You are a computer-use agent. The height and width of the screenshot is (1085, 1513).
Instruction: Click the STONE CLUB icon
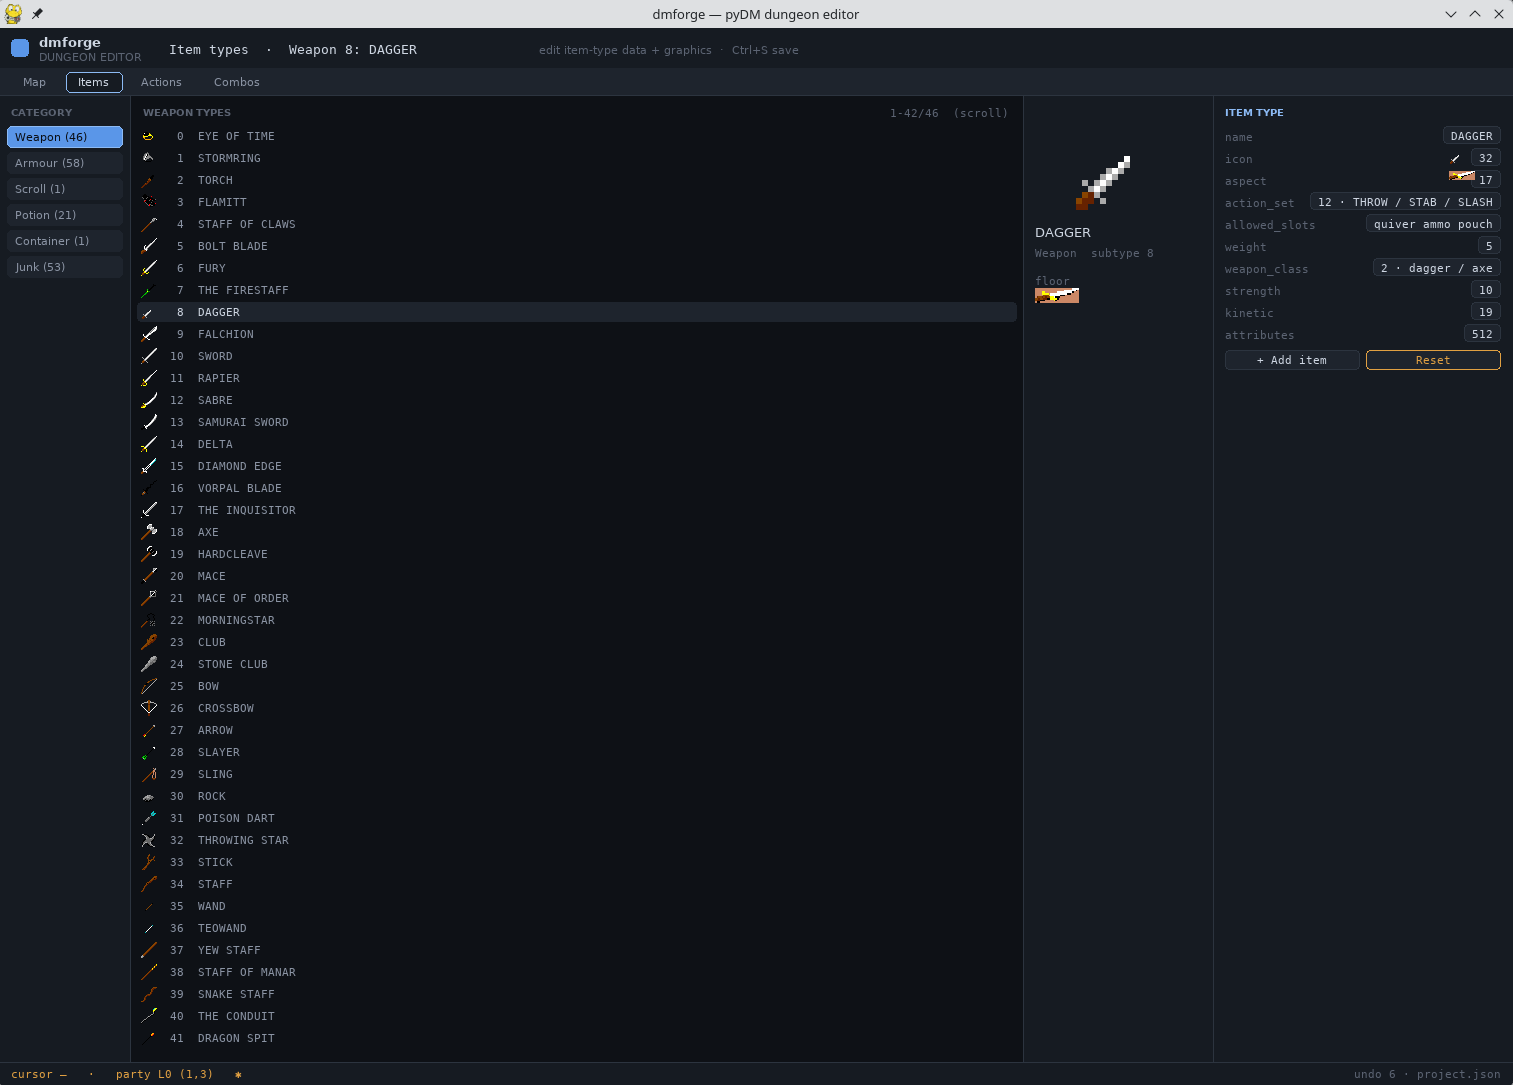(149, 664)
